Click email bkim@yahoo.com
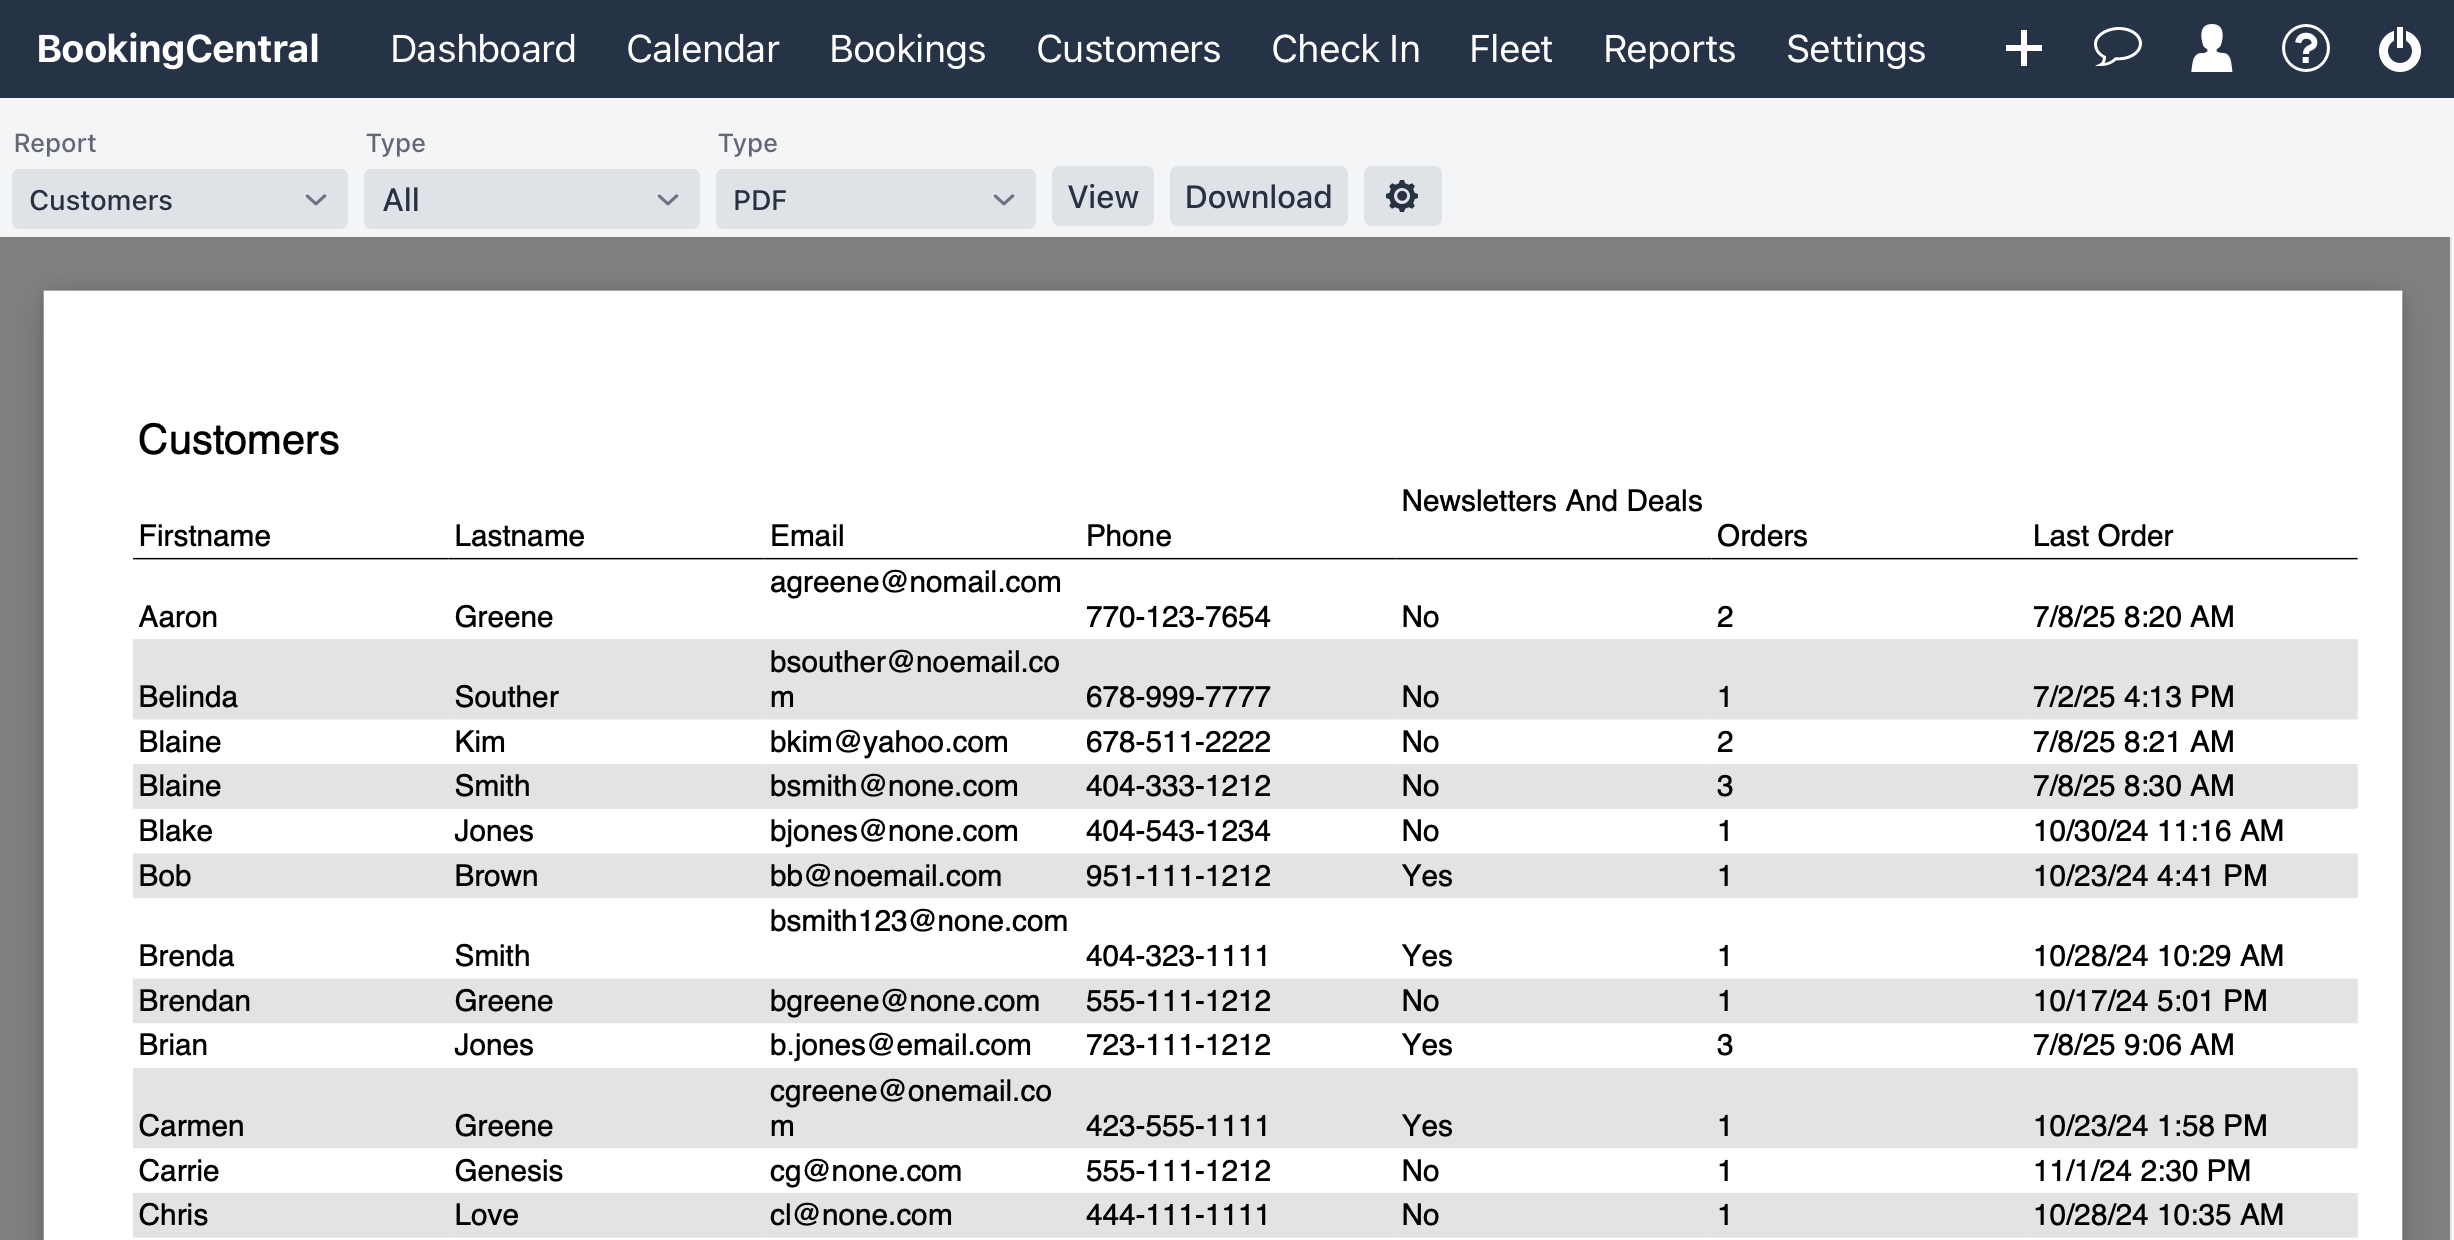The width and height of the screenshot is (2454, 1240). pos(889,742)
